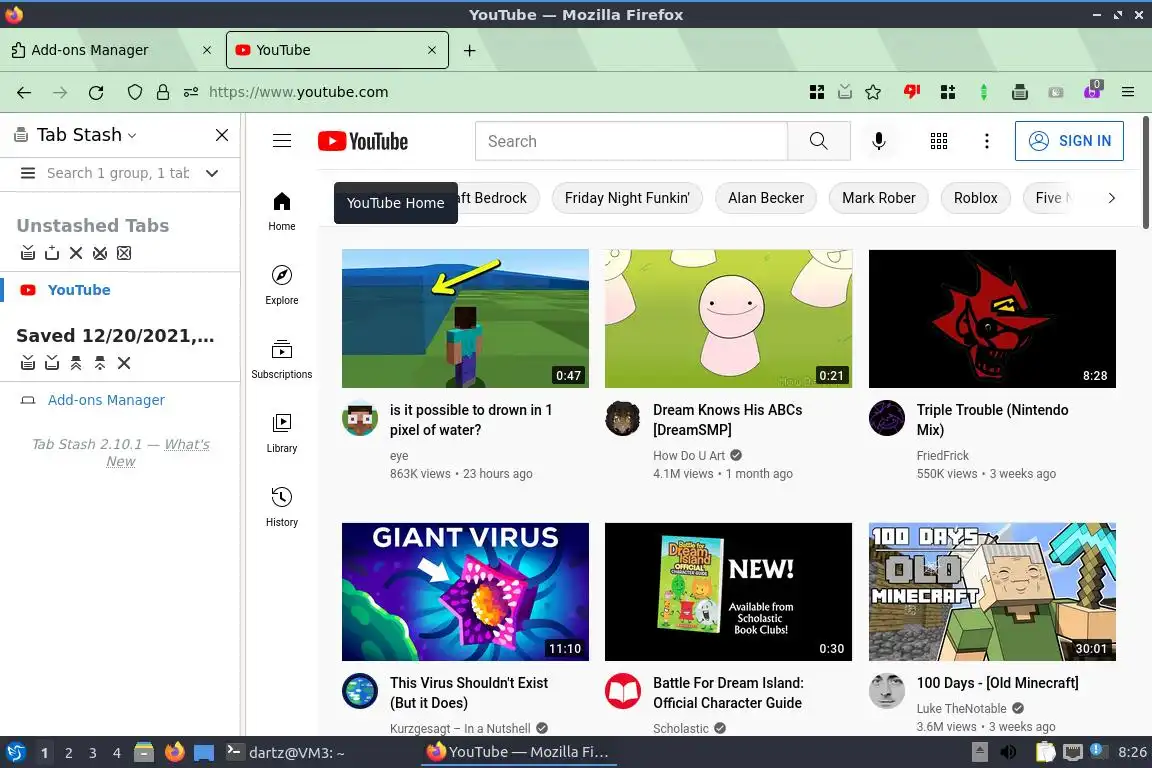Stash all unstashed tabs icon
1152x768 pixels.
point(28,253)
